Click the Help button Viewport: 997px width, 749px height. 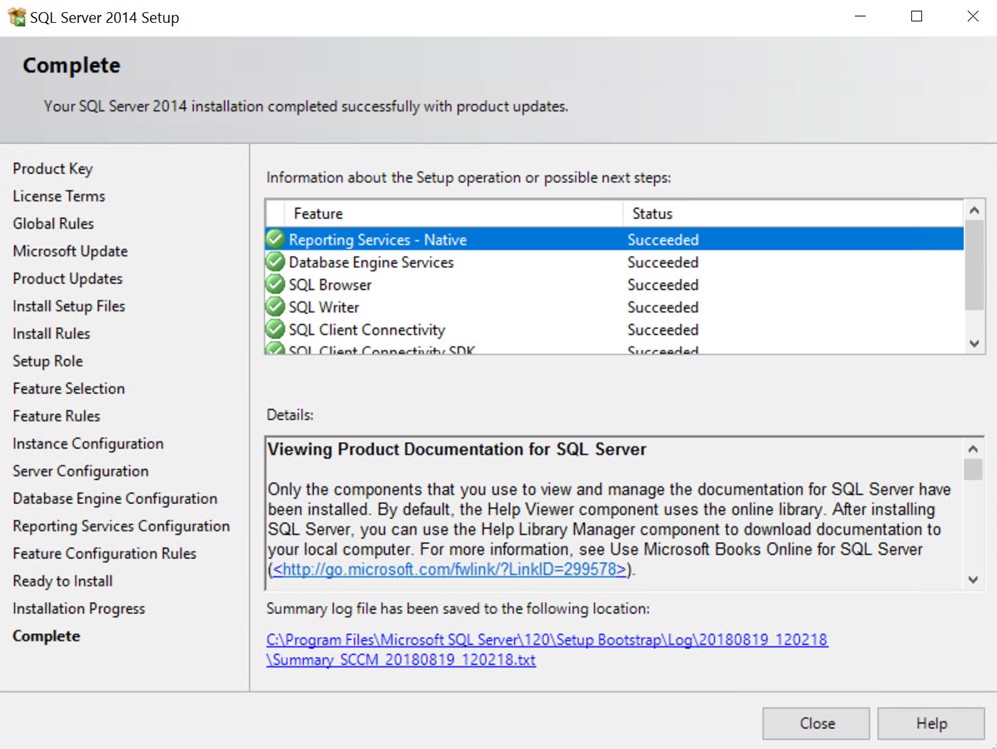[932, 724]
